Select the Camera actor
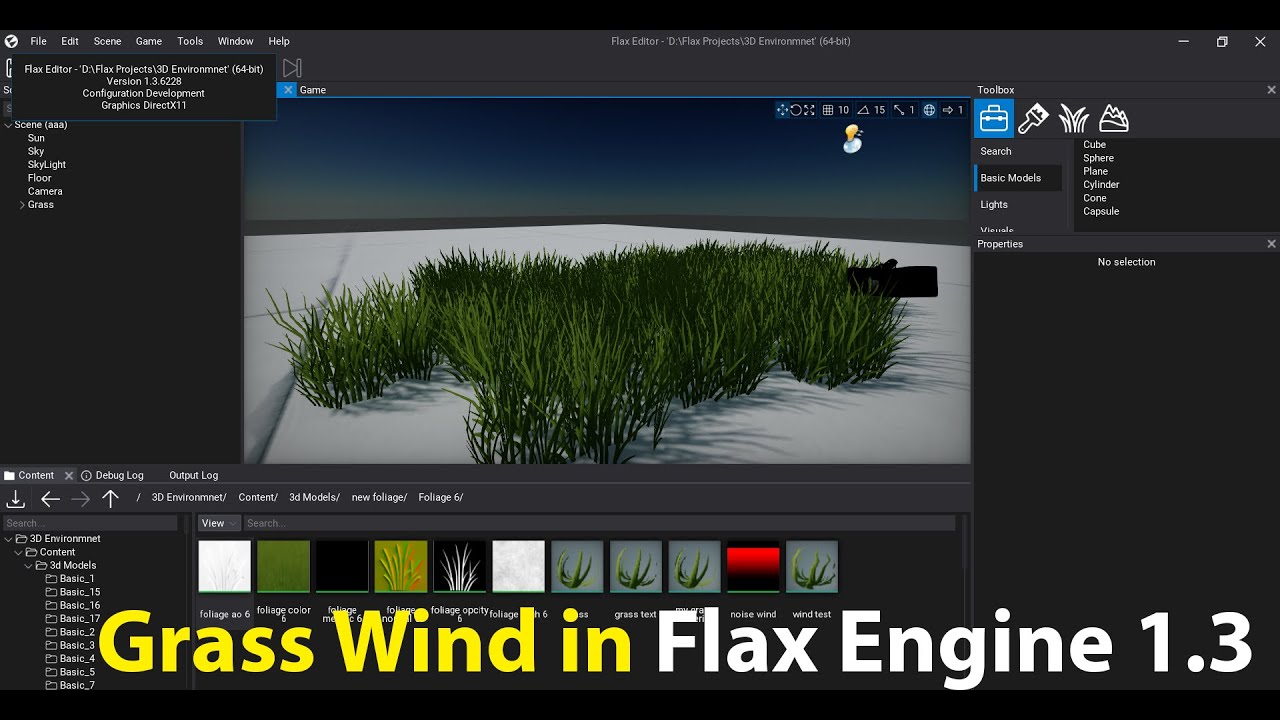Image resolution: width=1280 pixels, height=720 pixels. 45,191
